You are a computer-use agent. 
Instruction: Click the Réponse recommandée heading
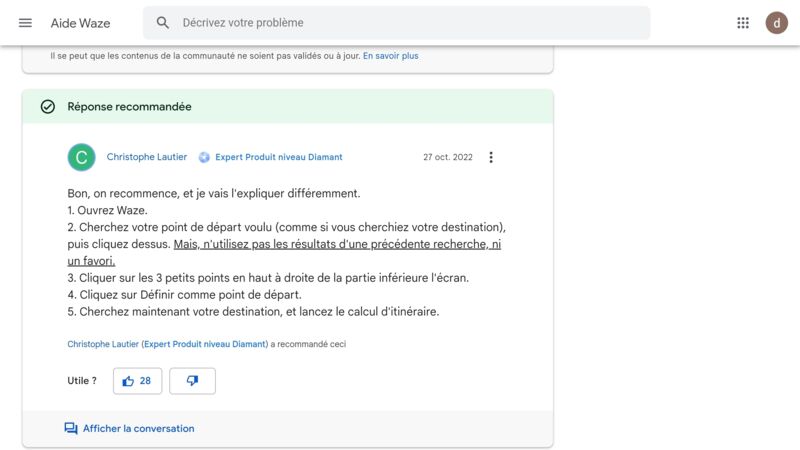point(130,107)
